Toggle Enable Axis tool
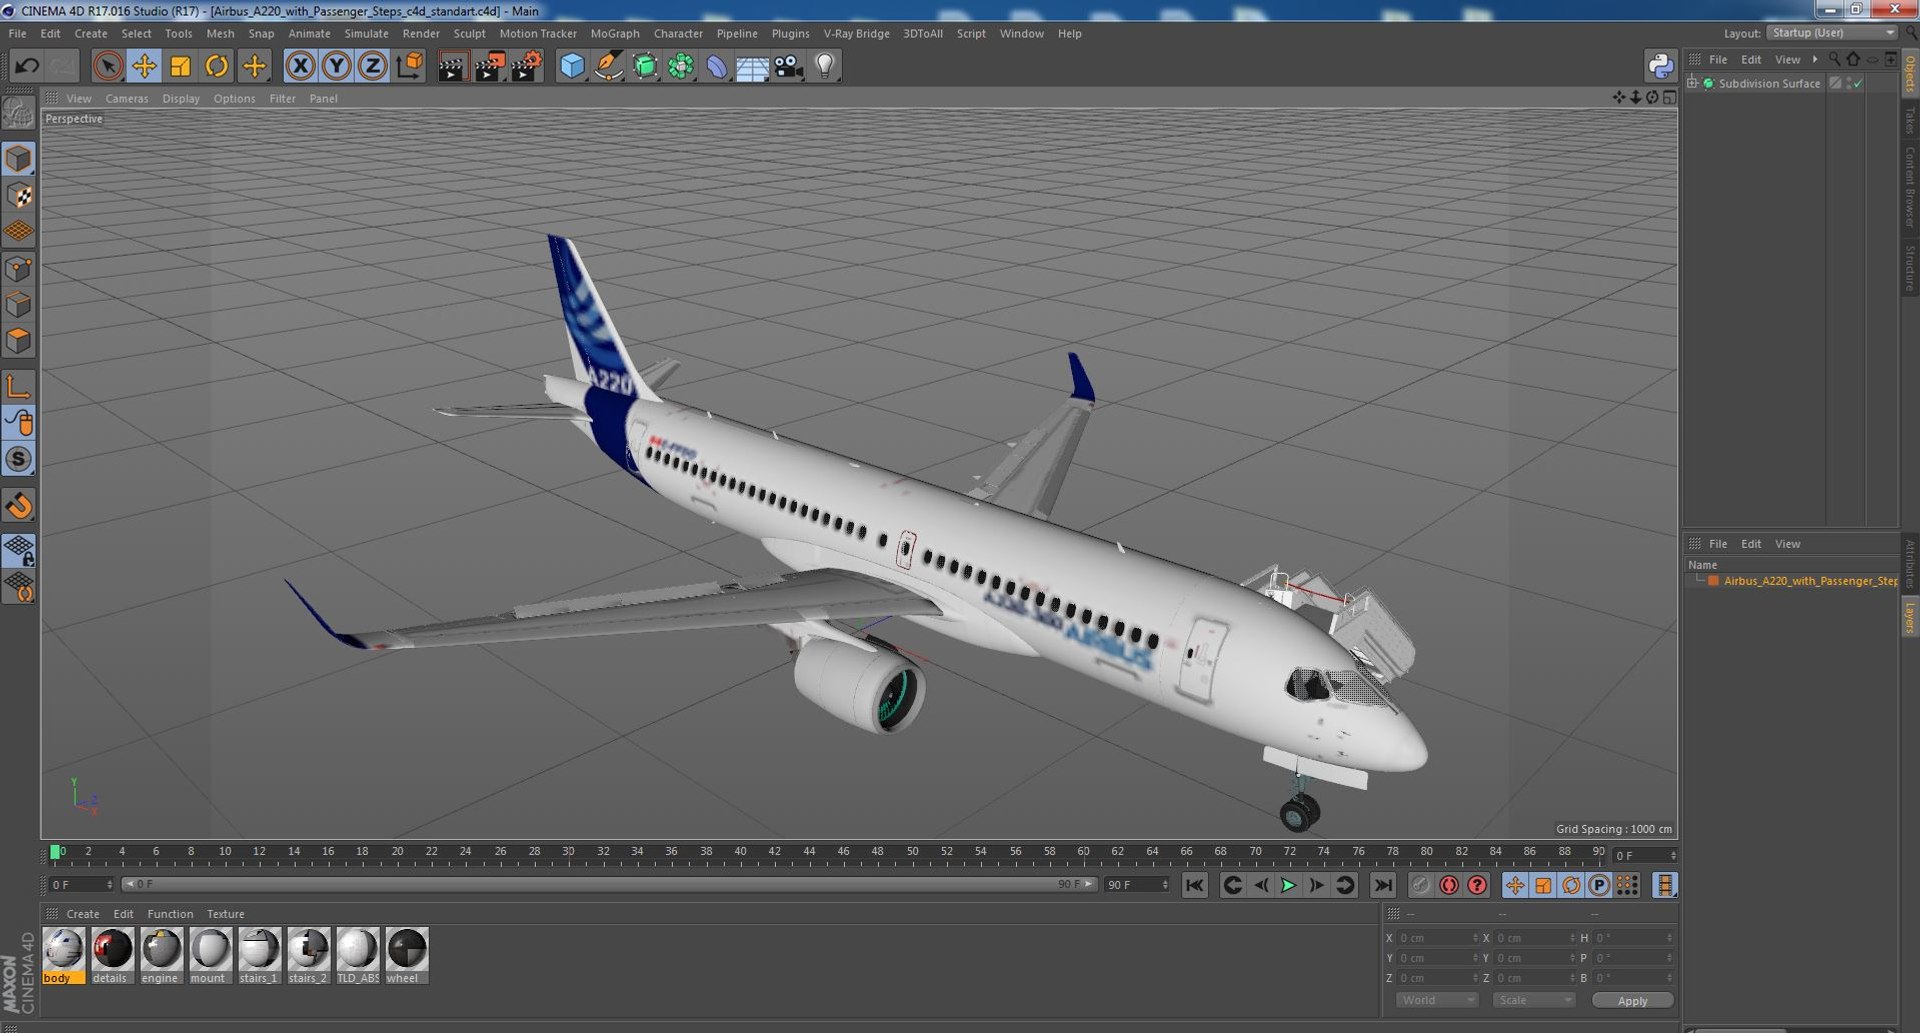Image resolution: width=1920 pixels, height=1033 pixels. tap(19, 387)
